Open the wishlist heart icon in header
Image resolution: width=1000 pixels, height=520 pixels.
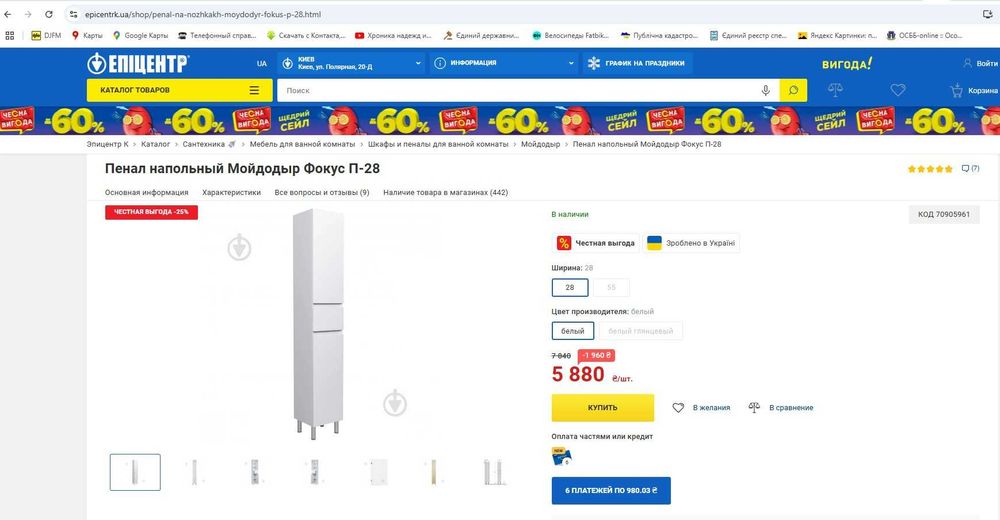(x=898, y=90)
